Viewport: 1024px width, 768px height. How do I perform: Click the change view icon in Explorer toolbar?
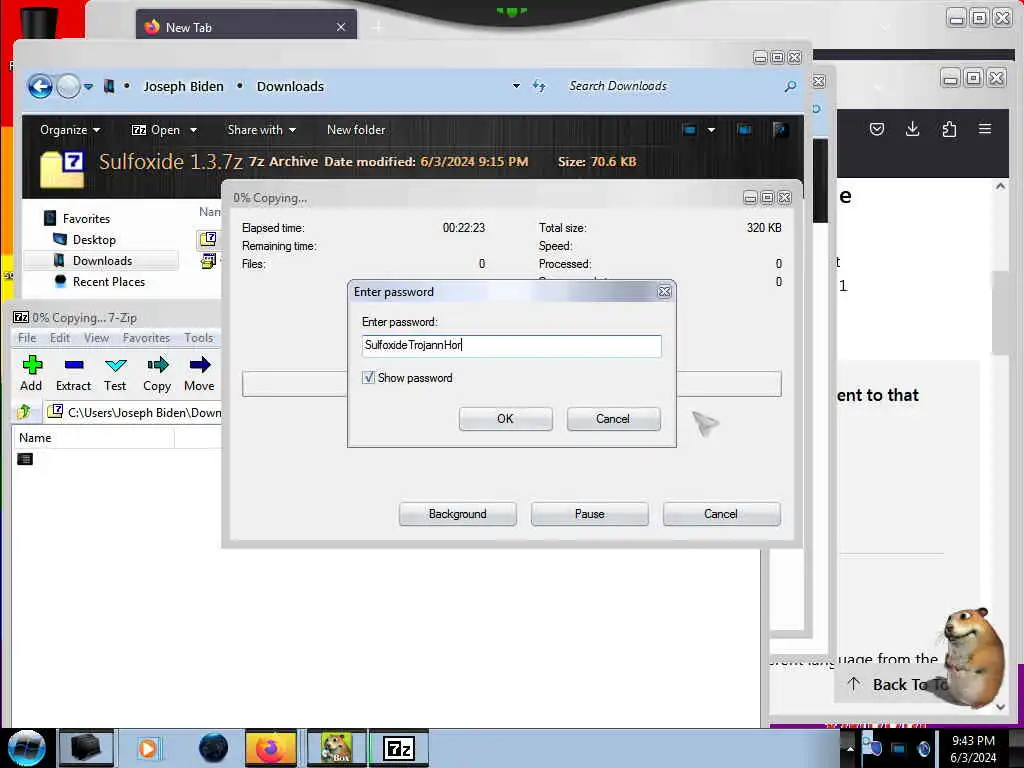pos(690,130)
